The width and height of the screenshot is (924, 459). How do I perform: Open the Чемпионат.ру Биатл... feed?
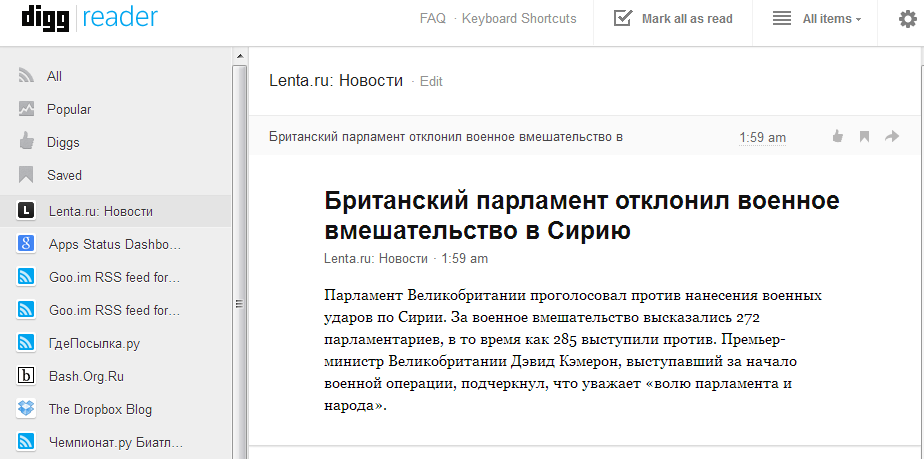pos(116,442)
